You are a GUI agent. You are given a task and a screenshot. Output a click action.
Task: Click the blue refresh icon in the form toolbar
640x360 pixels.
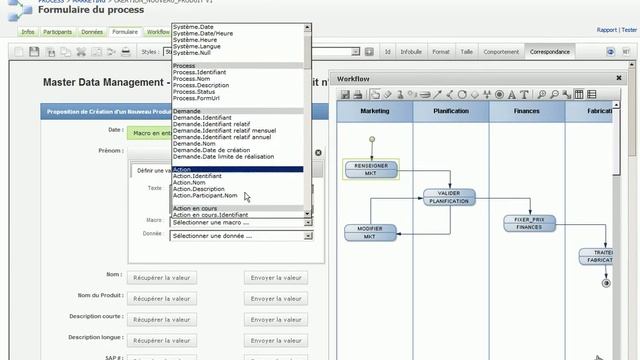point(611,52)
